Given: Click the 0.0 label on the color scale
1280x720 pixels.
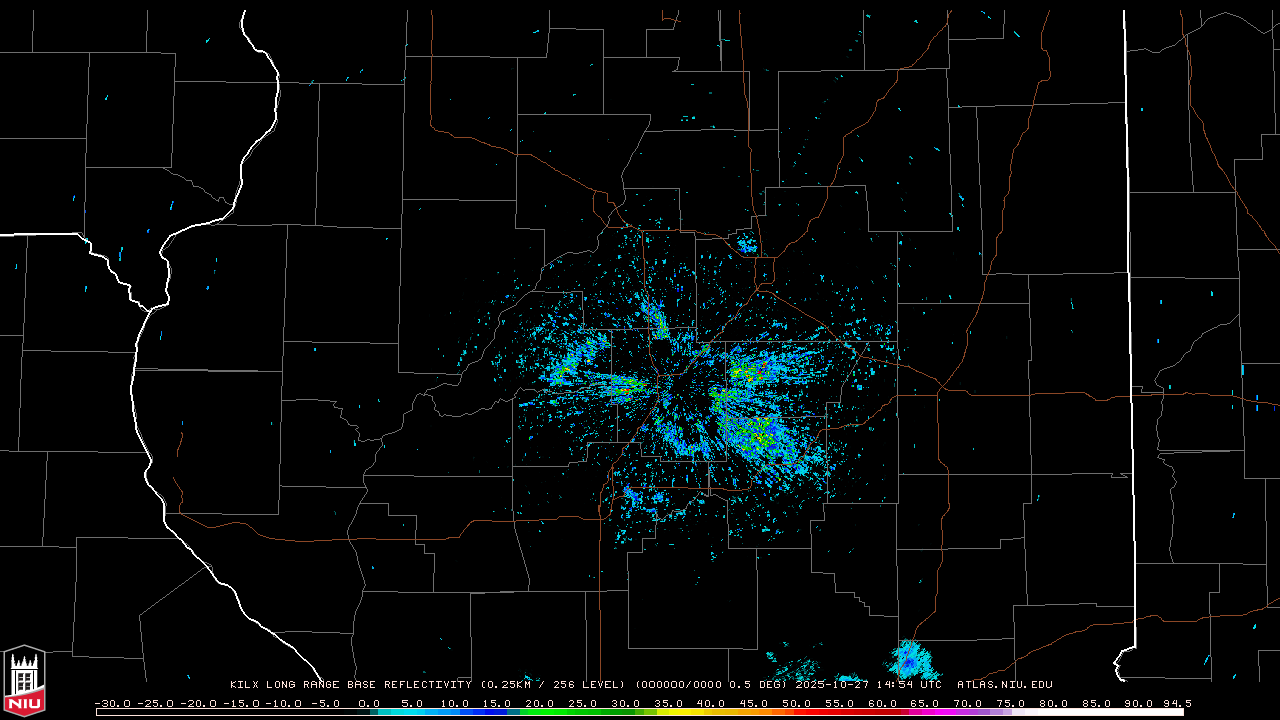Looking at the screenshot, I should [369, 703].
